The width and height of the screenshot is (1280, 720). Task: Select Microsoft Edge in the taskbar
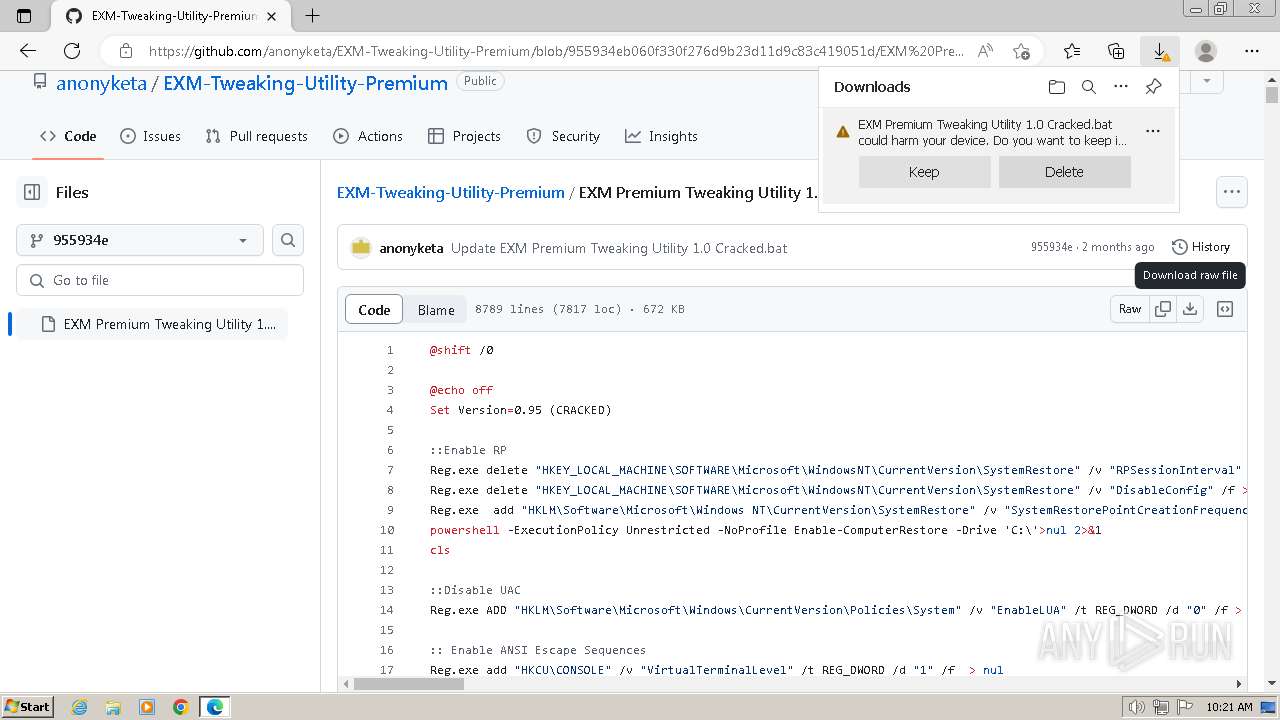(x=215, y=707)
